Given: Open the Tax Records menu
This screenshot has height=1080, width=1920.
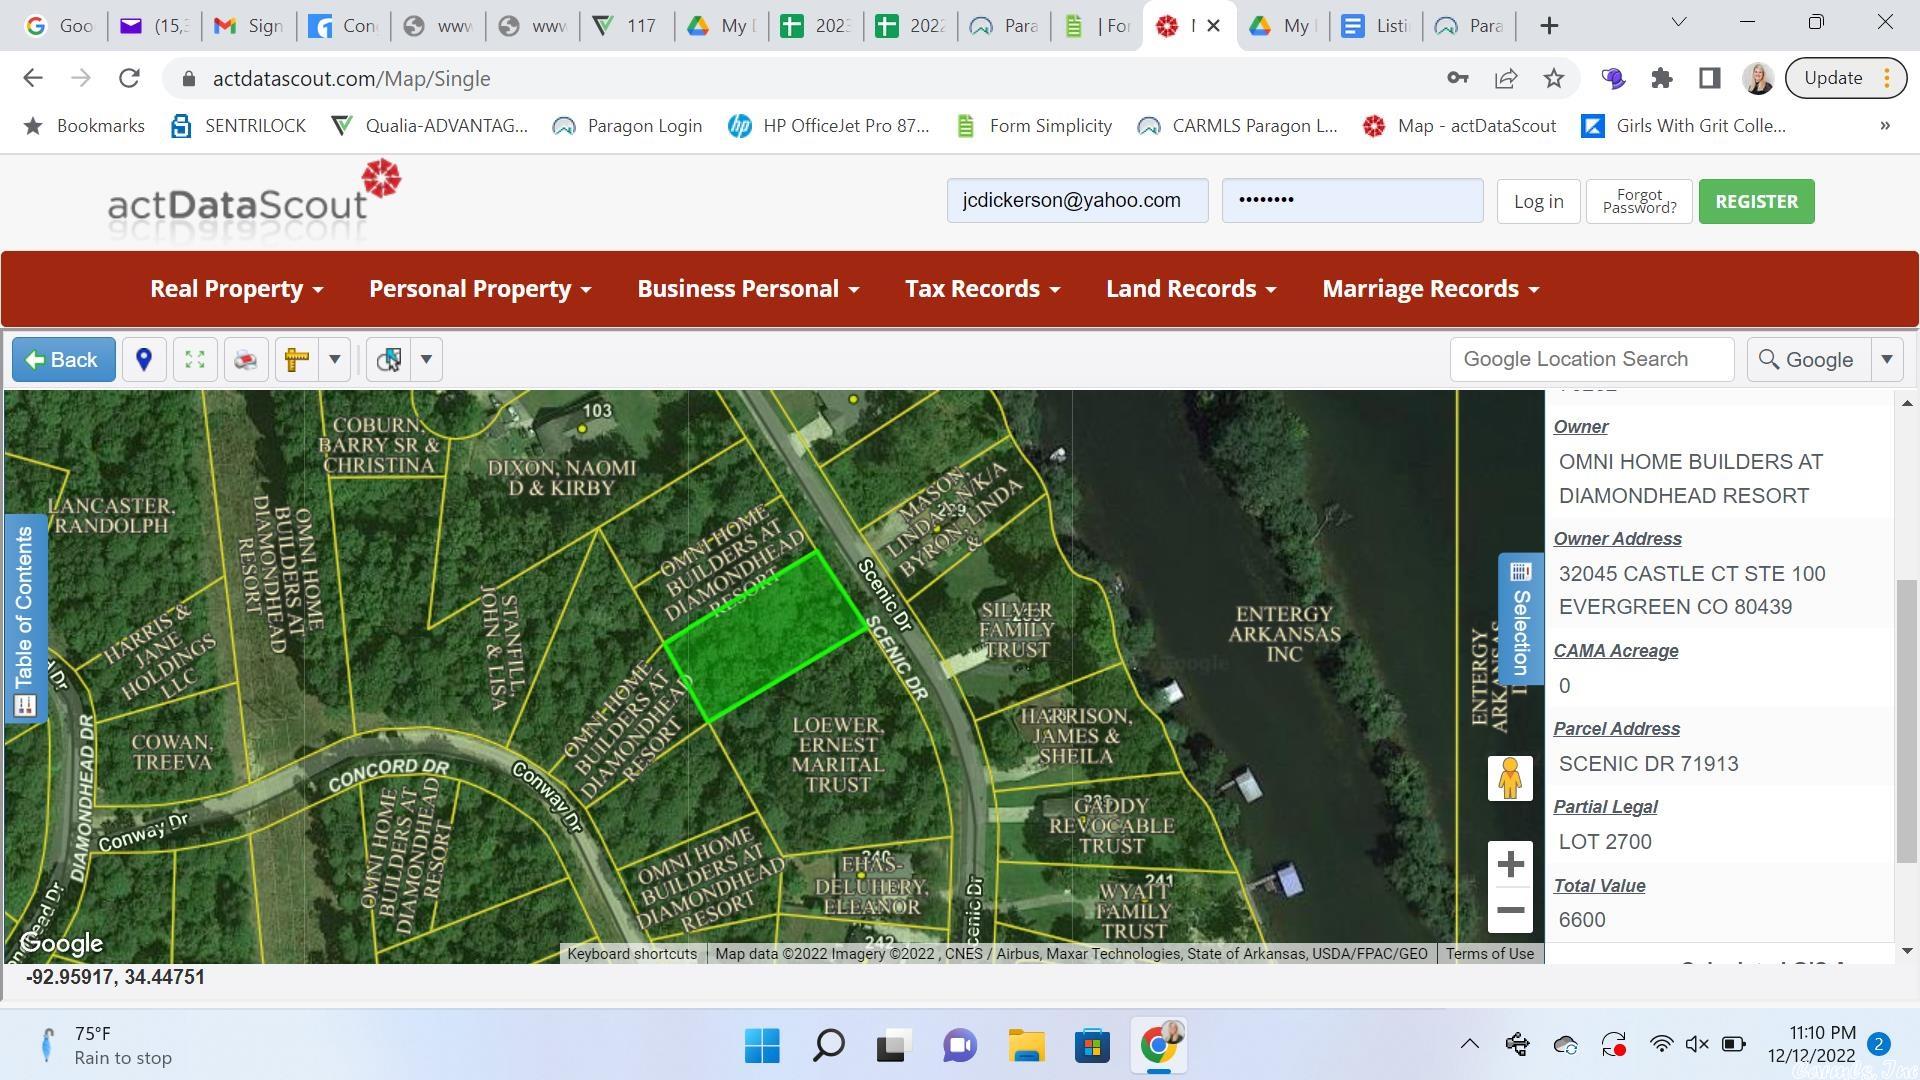Looking at the screenshot, I should pos(982,289).
